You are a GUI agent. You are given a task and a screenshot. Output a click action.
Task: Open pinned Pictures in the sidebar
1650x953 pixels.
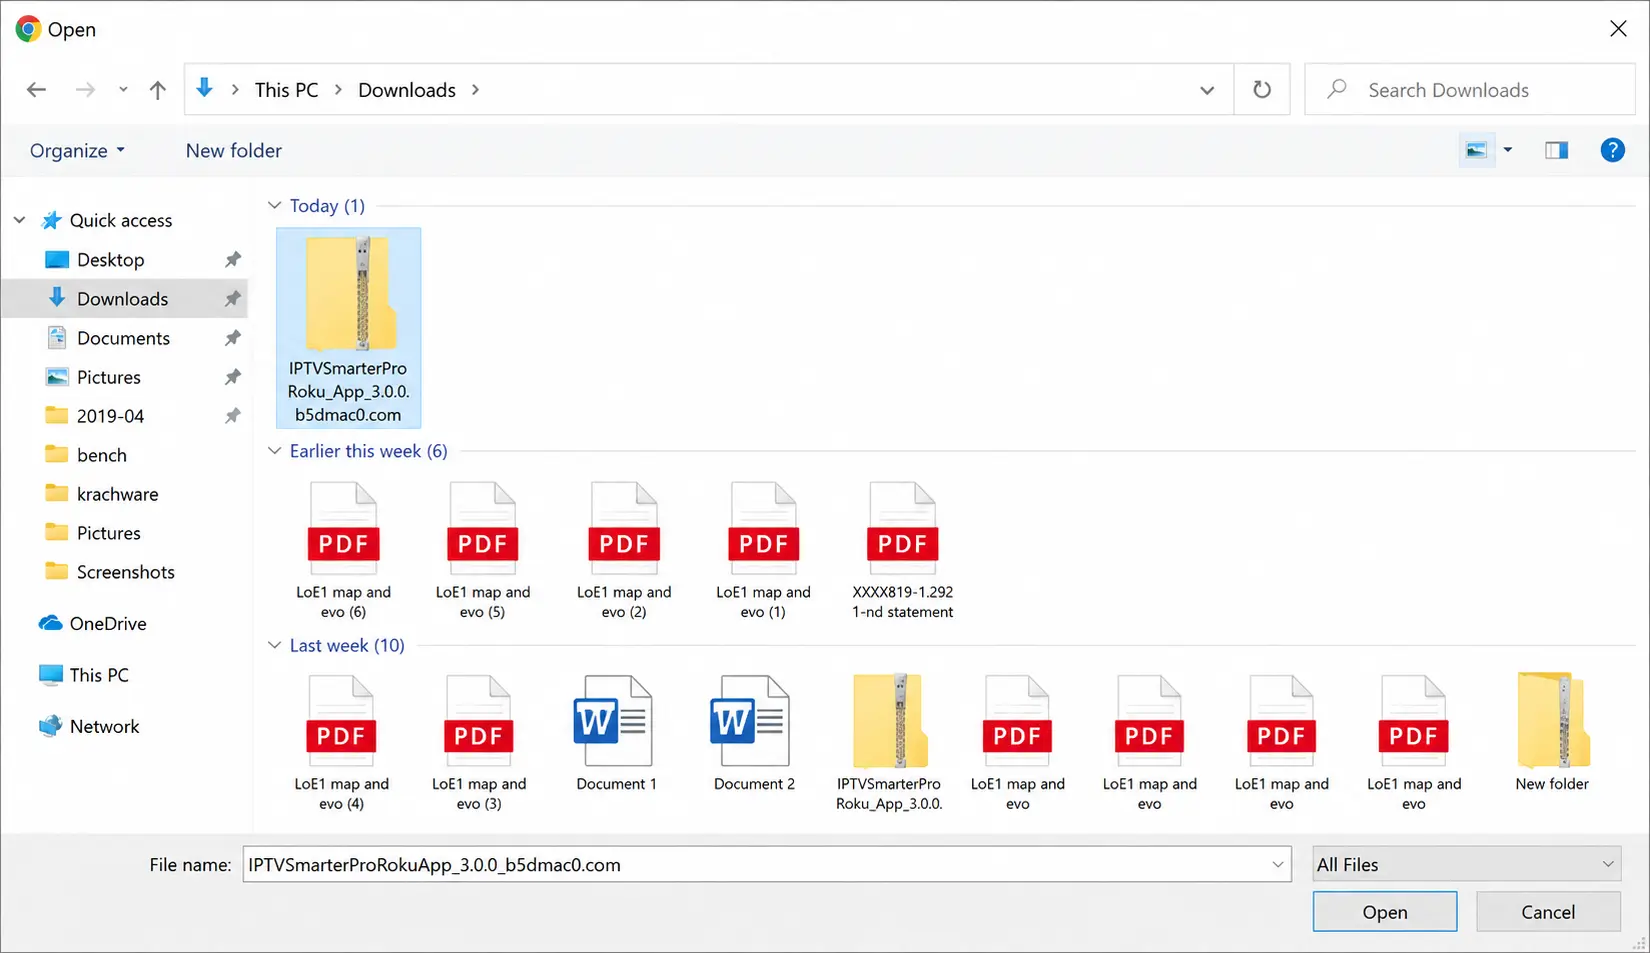click(108, 377)
